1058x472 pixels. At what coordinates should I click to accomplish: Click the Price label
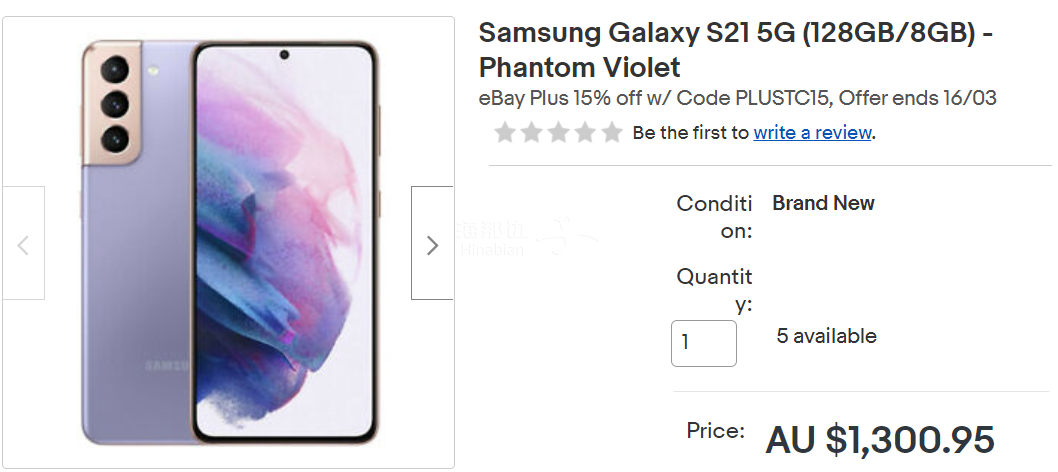click(715, 430)
